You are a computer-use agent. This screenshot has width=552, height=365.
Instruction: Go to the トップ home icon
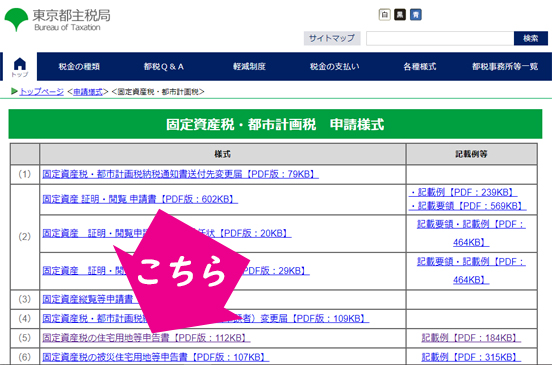(20, 67)
